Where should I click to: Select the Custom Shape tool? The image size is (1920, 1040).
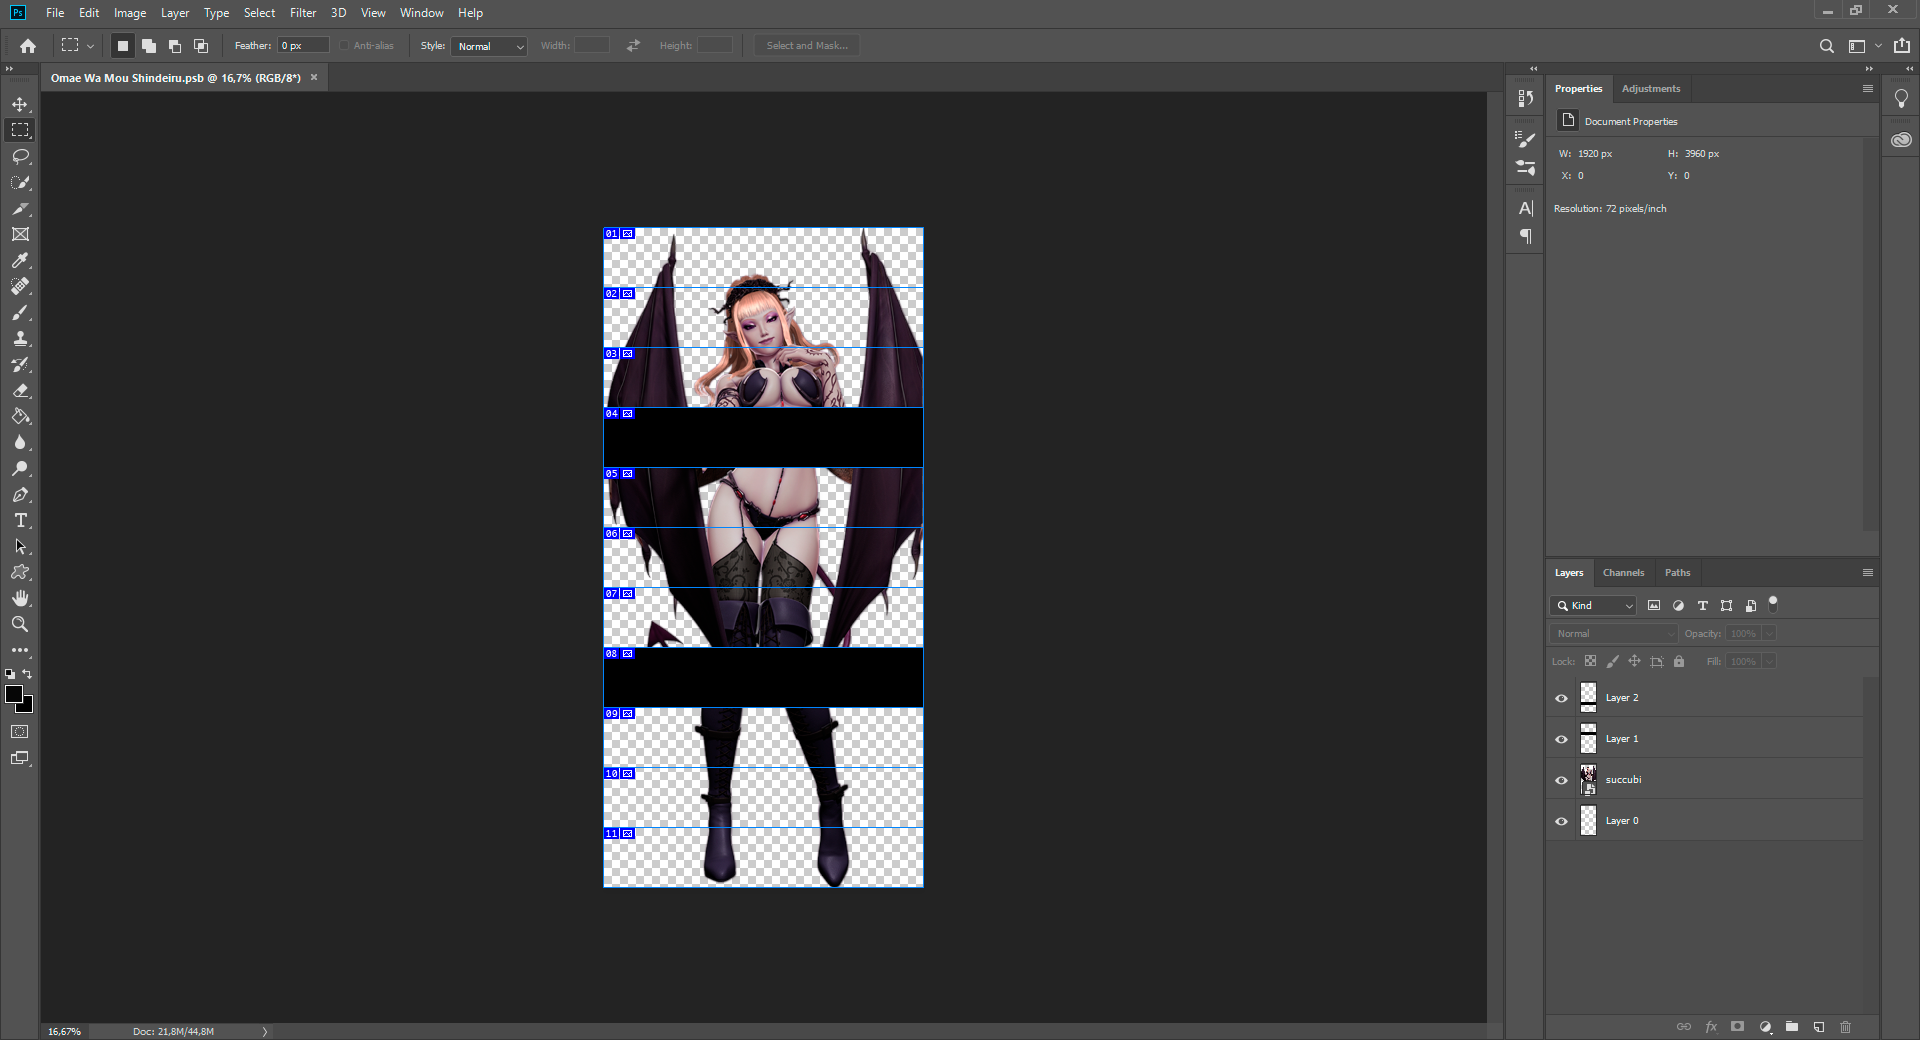pos(20,572)
